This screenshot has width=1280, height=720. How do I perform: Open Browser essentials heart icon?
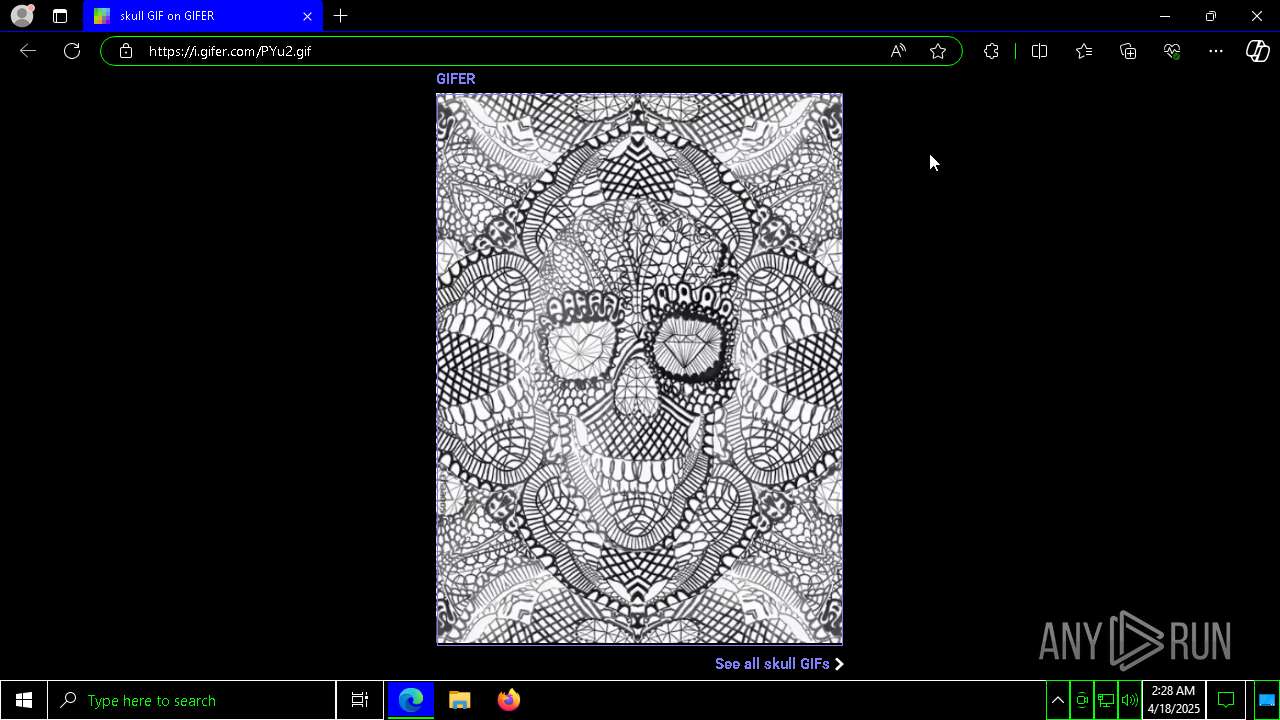coord(1172,51)
